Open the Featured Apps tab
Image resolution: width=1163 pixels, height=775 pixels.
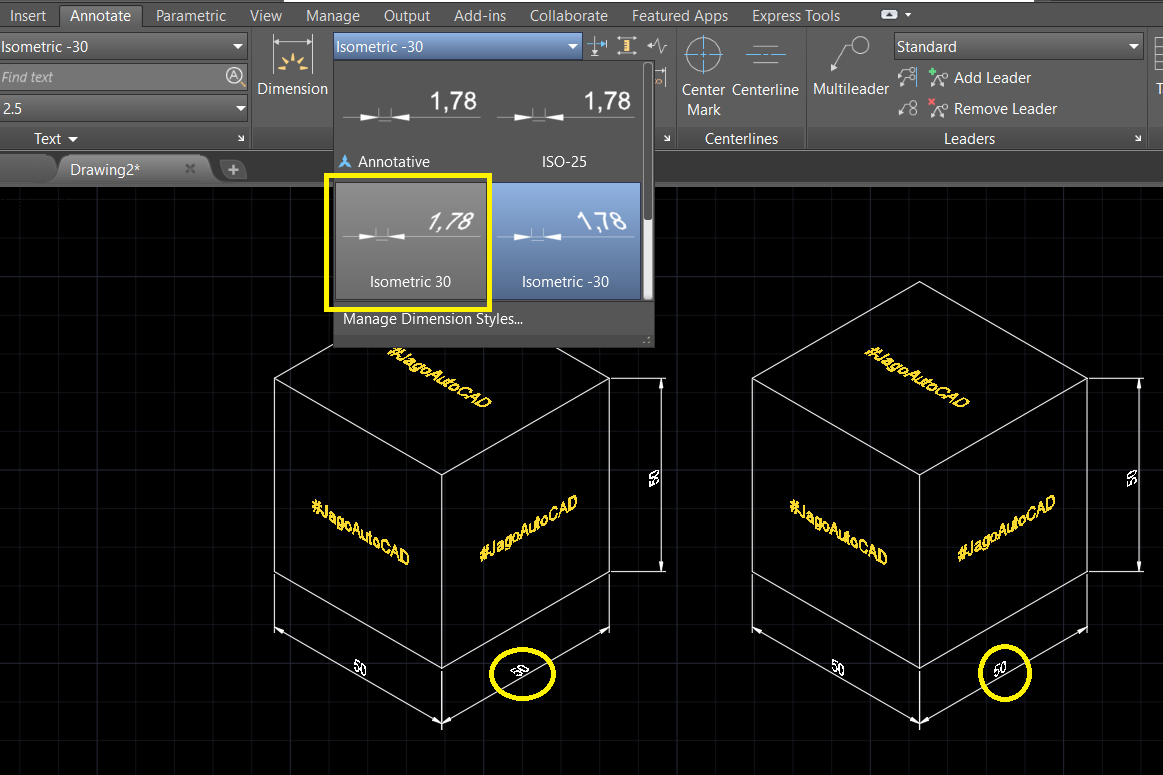(679, 16)
